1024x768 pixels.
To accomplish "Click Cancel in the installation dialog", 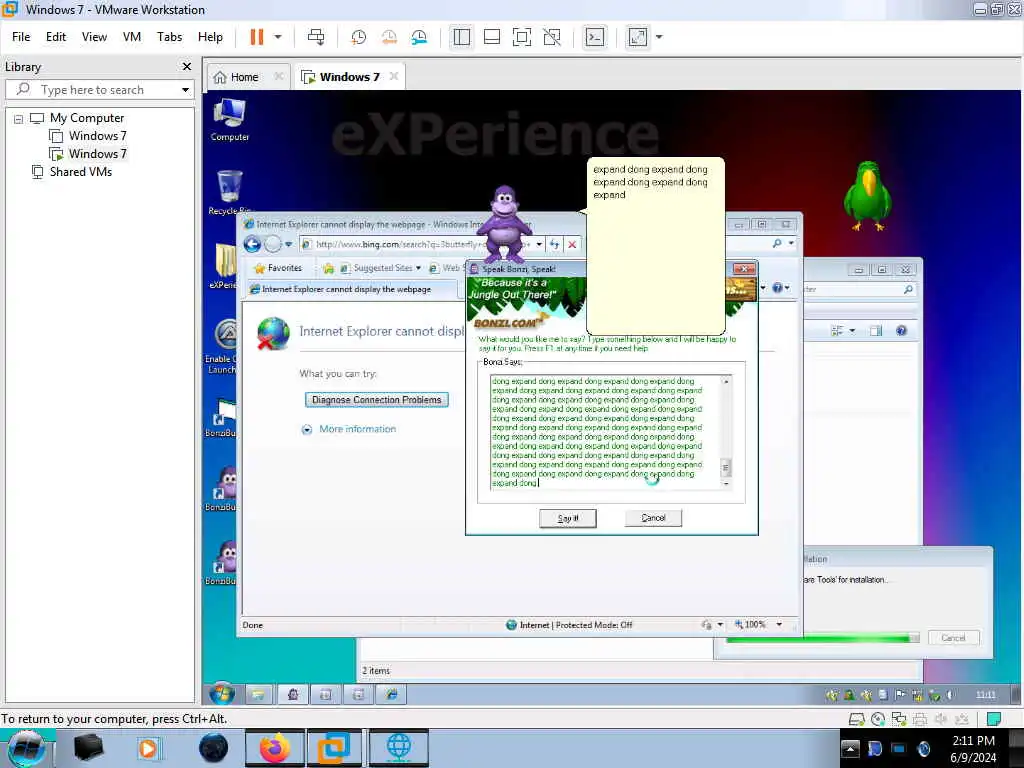I will coord(953,638).
